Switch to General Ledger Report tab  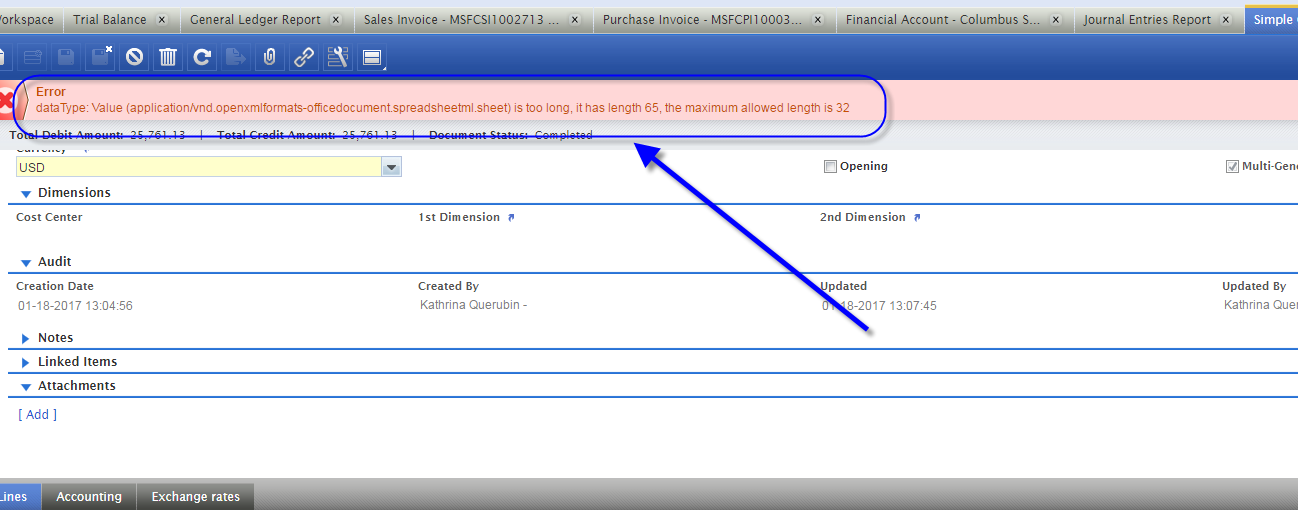[x=255, y=20]
